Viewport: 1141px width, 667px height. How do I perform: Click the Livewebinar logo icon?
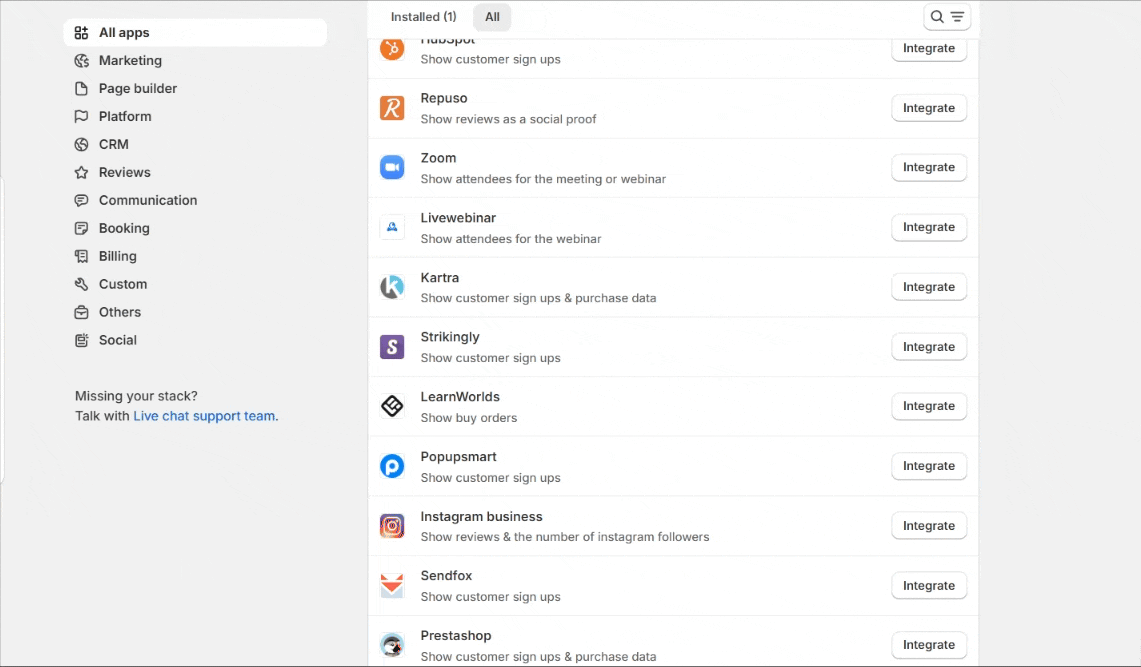pyautogui.click(x=392, y=227)
